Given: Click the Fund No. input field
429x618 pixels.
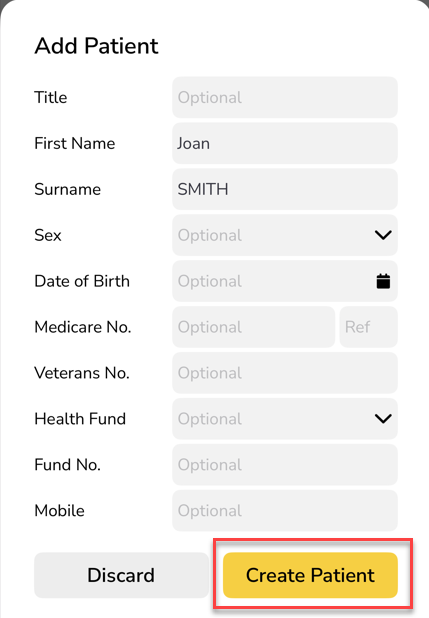Looking at the screenshot, I should [285, 465].
